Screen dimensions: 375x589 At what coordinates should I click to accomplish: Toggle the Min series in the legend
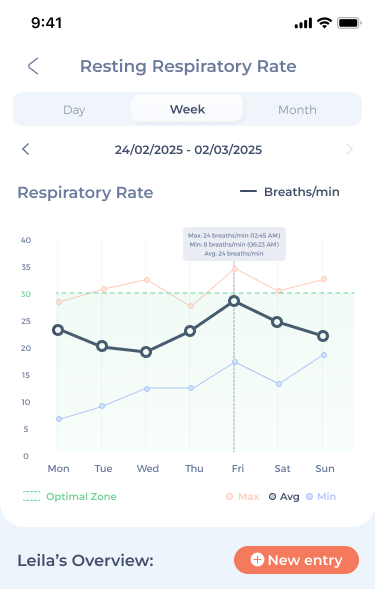pyautogui.click(x=321, y=497)
